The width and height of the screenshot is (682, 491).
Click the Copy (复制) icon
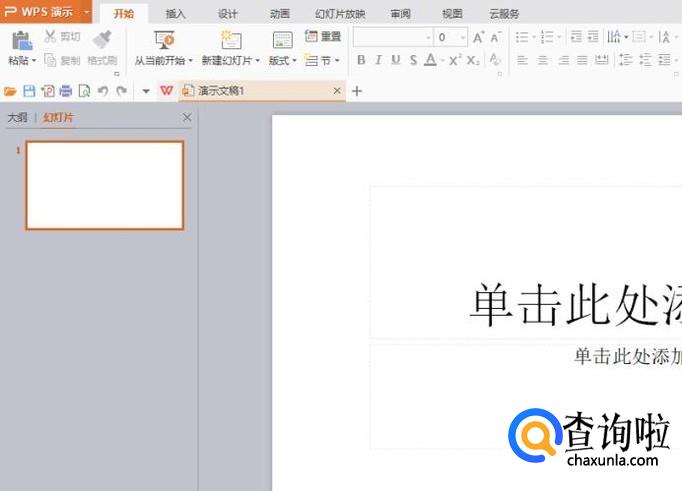tap(50, 60)
